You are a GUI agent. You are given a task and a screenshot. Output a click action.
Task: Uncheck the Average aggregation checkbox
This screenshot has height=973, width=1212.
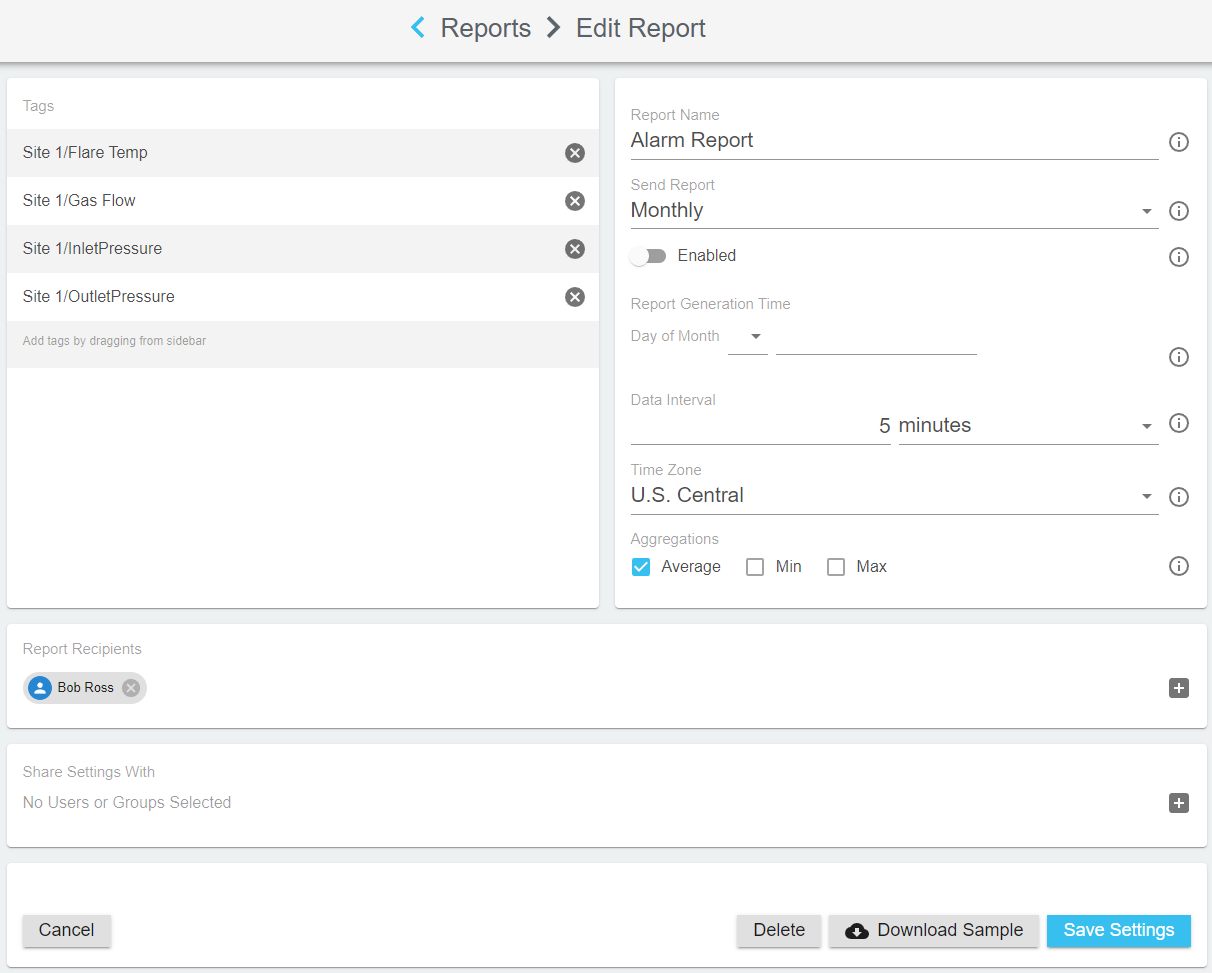pyautogui.click(x=642, y=567)
